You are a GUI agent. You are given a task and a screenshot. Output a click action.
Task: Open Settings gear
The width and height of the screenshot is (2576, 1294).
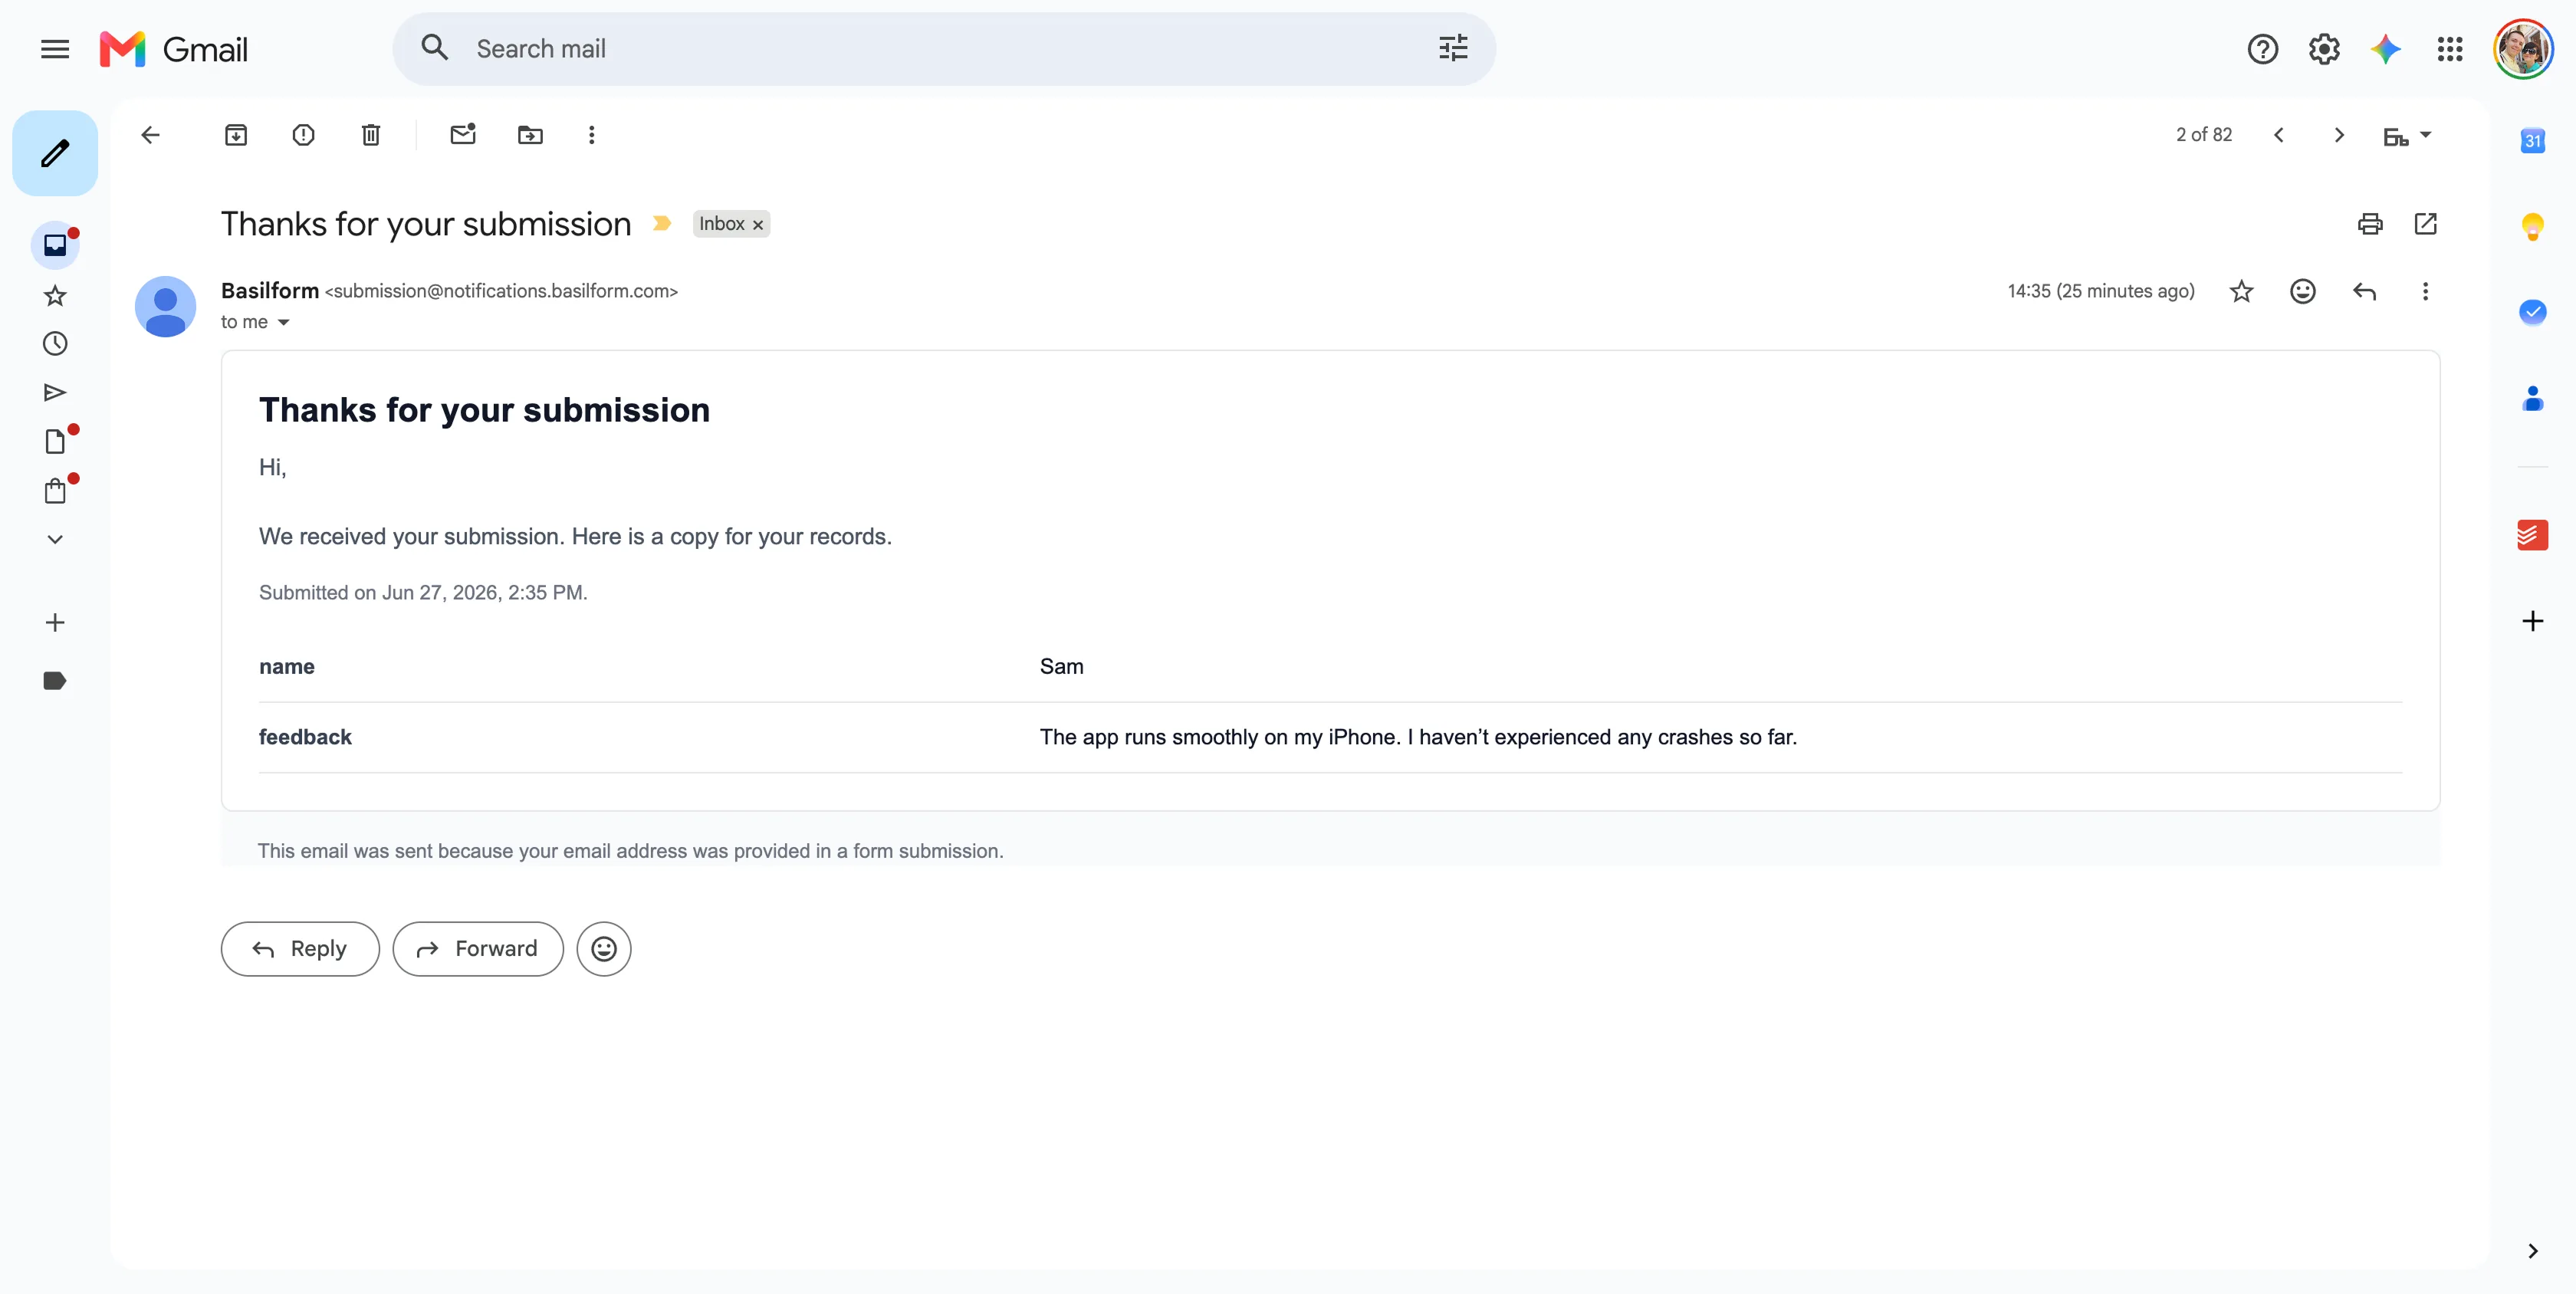click(x=2324, y=49)
